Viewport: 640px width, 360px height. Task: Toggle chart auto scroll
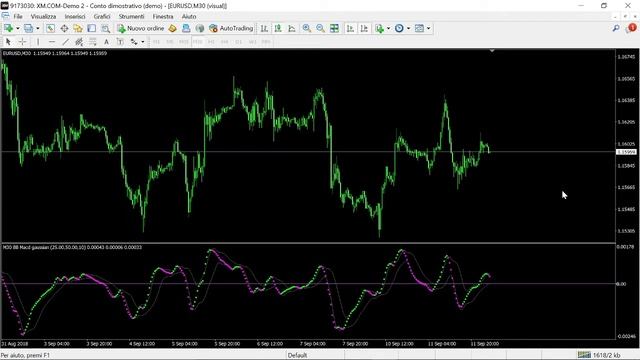(350, 28)
